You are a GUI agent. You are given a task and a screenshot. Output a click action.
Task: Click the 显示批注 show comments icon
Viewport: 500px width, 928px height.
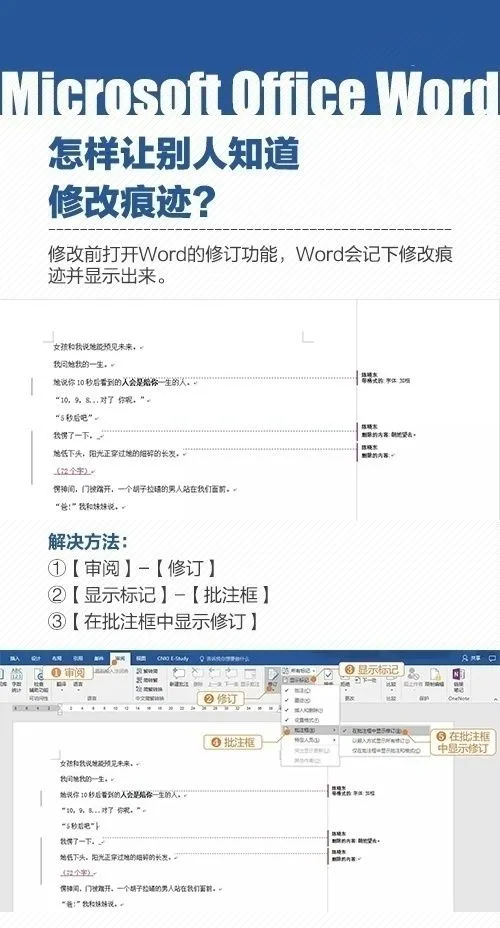[x=250, y=678]
